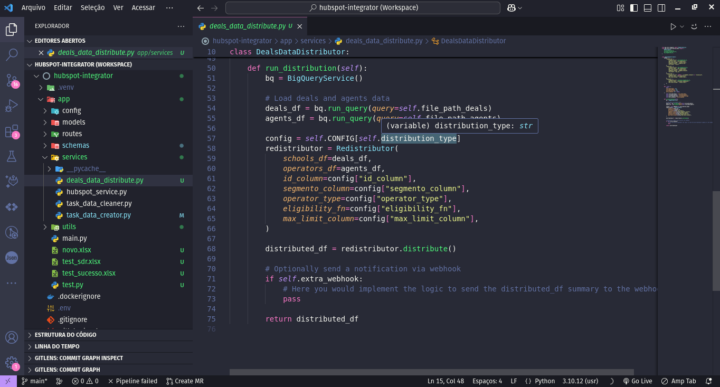This screenshot has height=387, width=720.
Task: Close deals_data_distribute.py in open editors list
Action: tap(41, 53)
